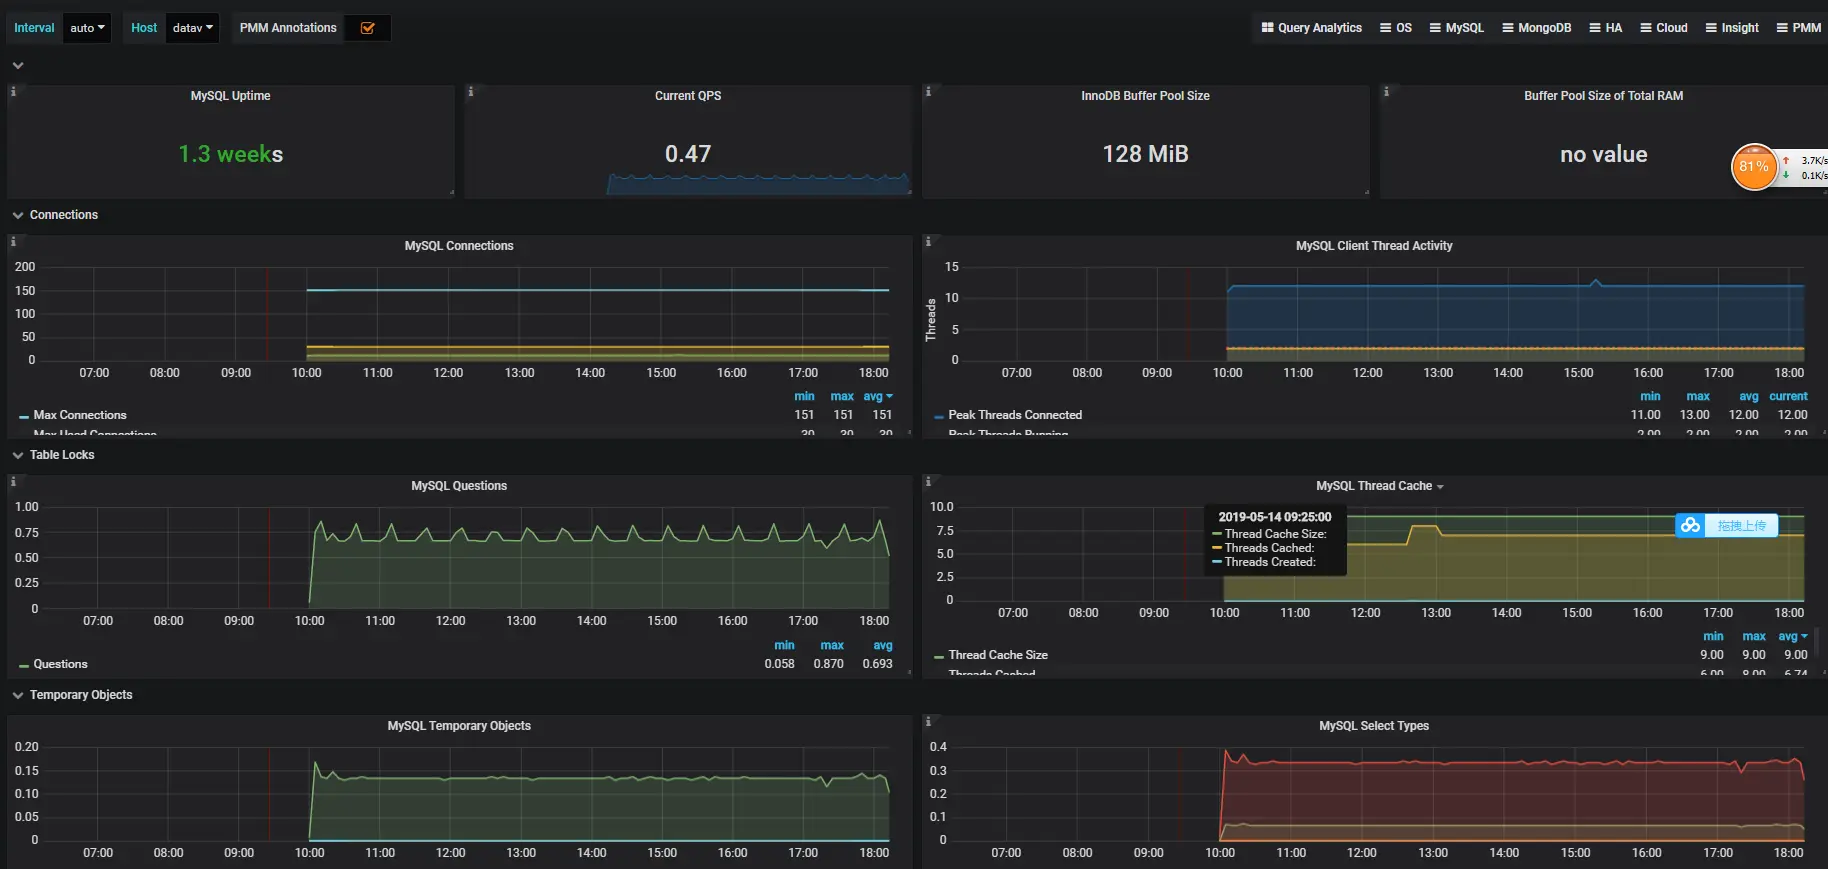Open MySQL Select Types panel title menu

[x=1374, y=726]
